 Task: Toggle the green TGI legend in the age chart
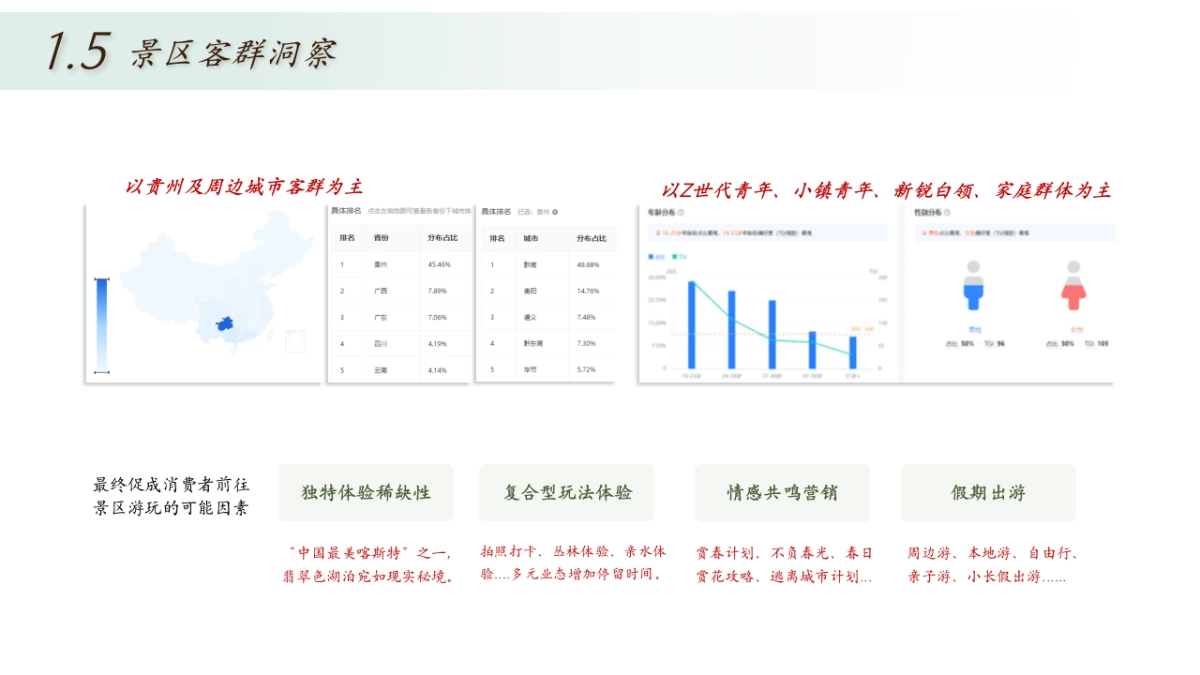click(x=678, y=256)
